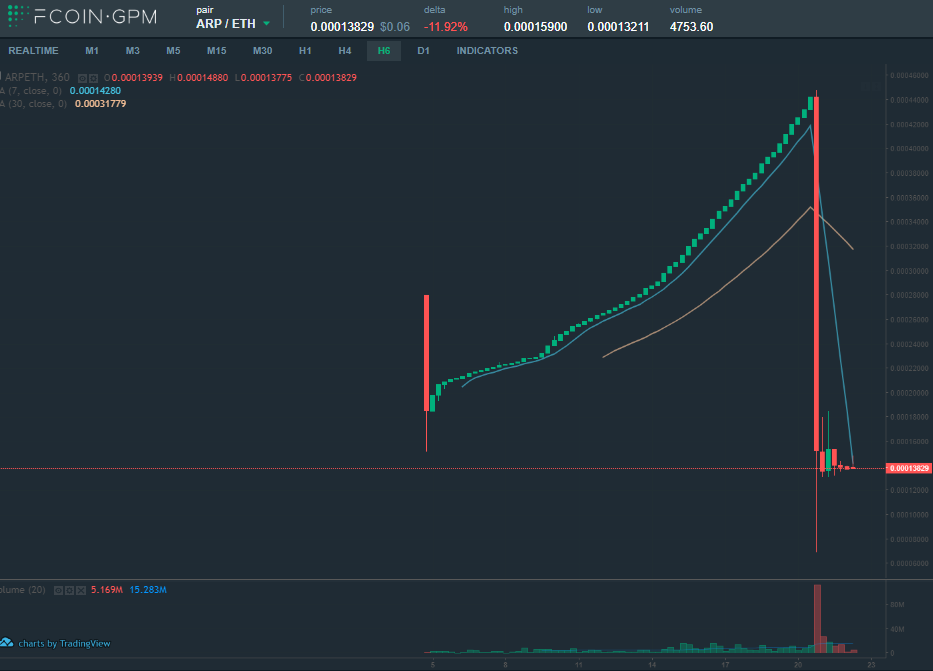Click the MA (7, close, 0) indicator label
Viewport: 933px width, 671px height.
[x=31, y=90]
